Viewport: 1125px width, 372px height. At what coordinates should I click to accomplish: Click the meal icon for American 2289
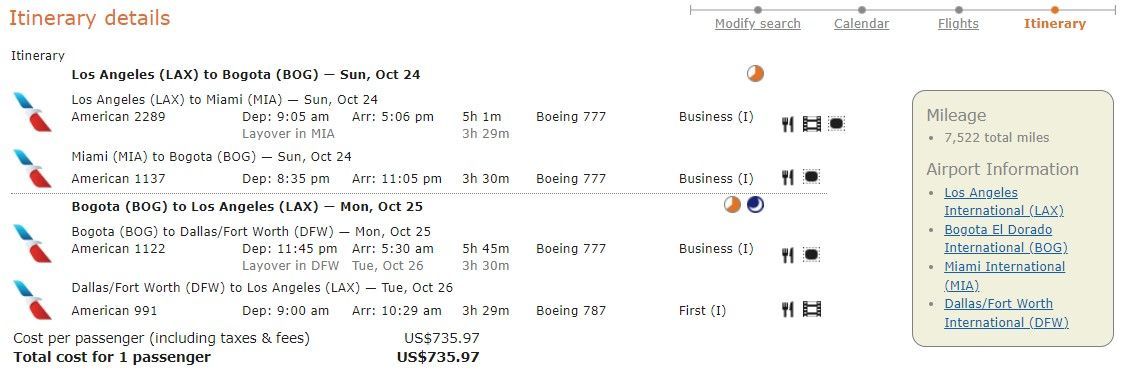pos(787,124)
